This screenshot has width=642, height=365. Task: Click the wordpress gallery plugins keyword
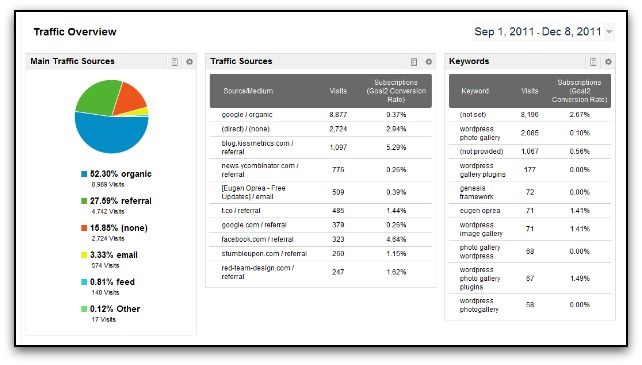click(482, 170)
